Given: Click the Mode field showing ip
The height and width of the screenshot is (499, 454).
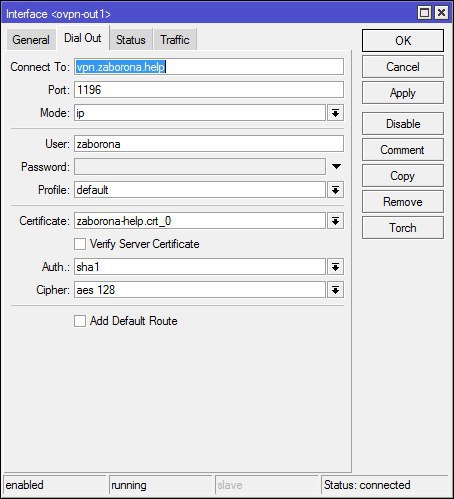Looking at the screenshot, I should (x=200, y=113).
